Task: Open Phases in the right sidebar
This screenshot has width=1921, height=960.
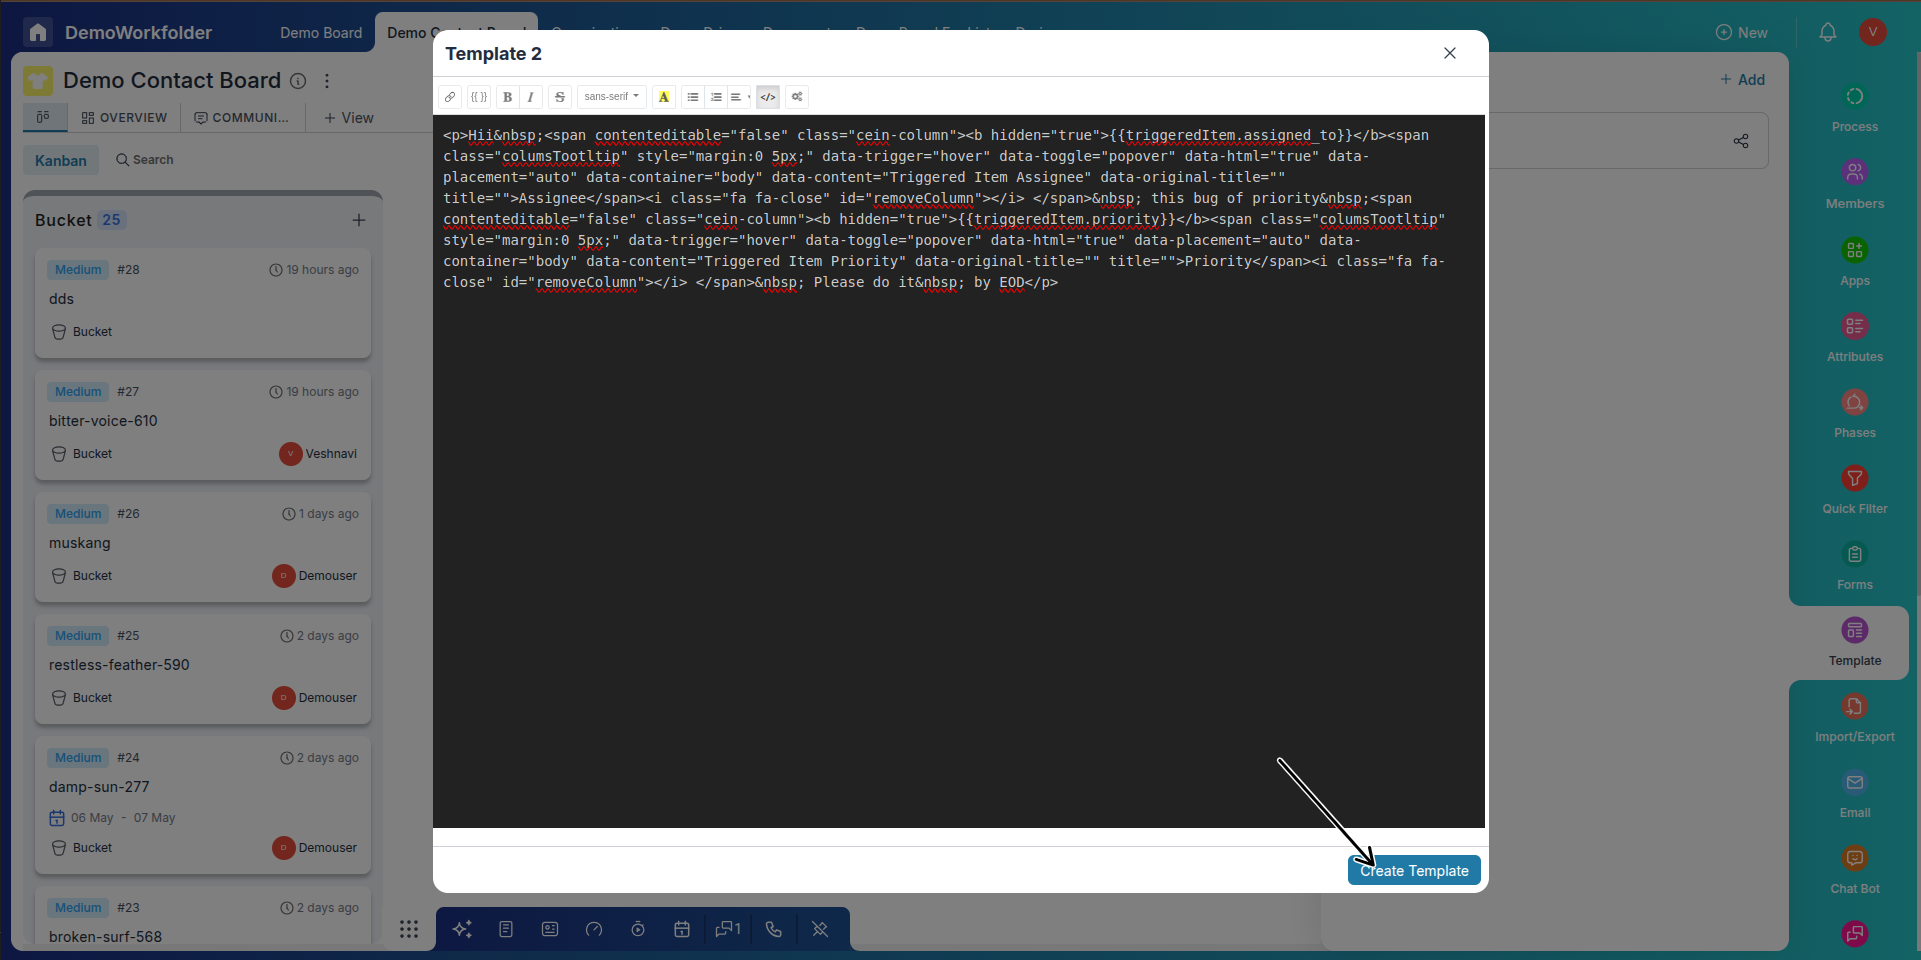Action: pyautogui.click(x=1855, y=414)
